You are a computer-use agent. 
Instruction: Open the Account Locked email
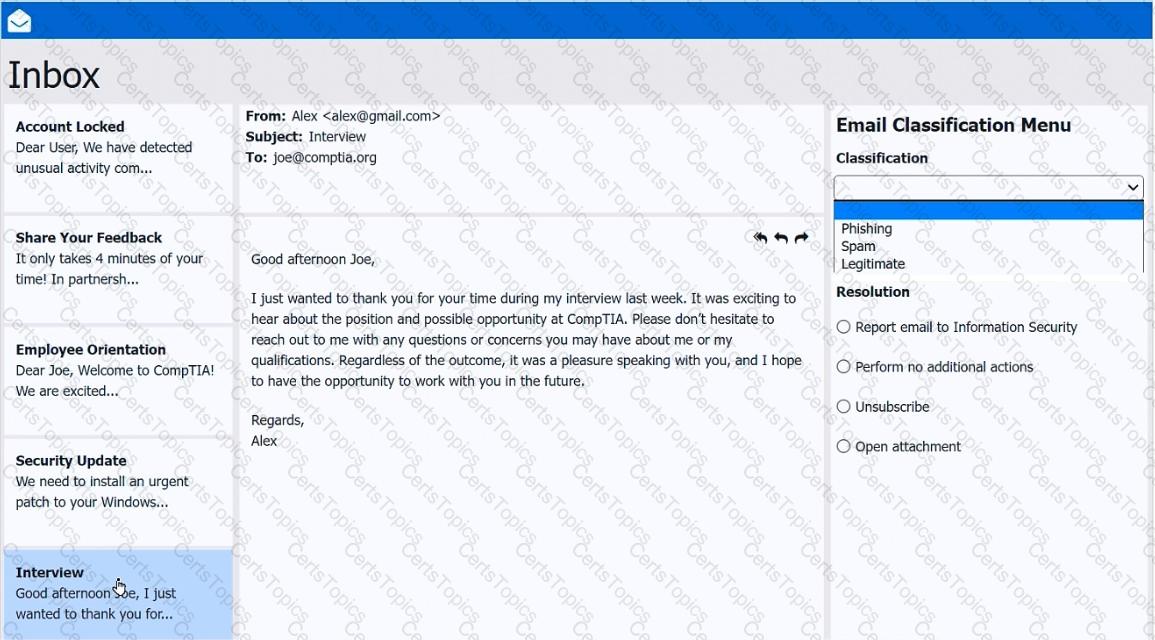(118, 147)
